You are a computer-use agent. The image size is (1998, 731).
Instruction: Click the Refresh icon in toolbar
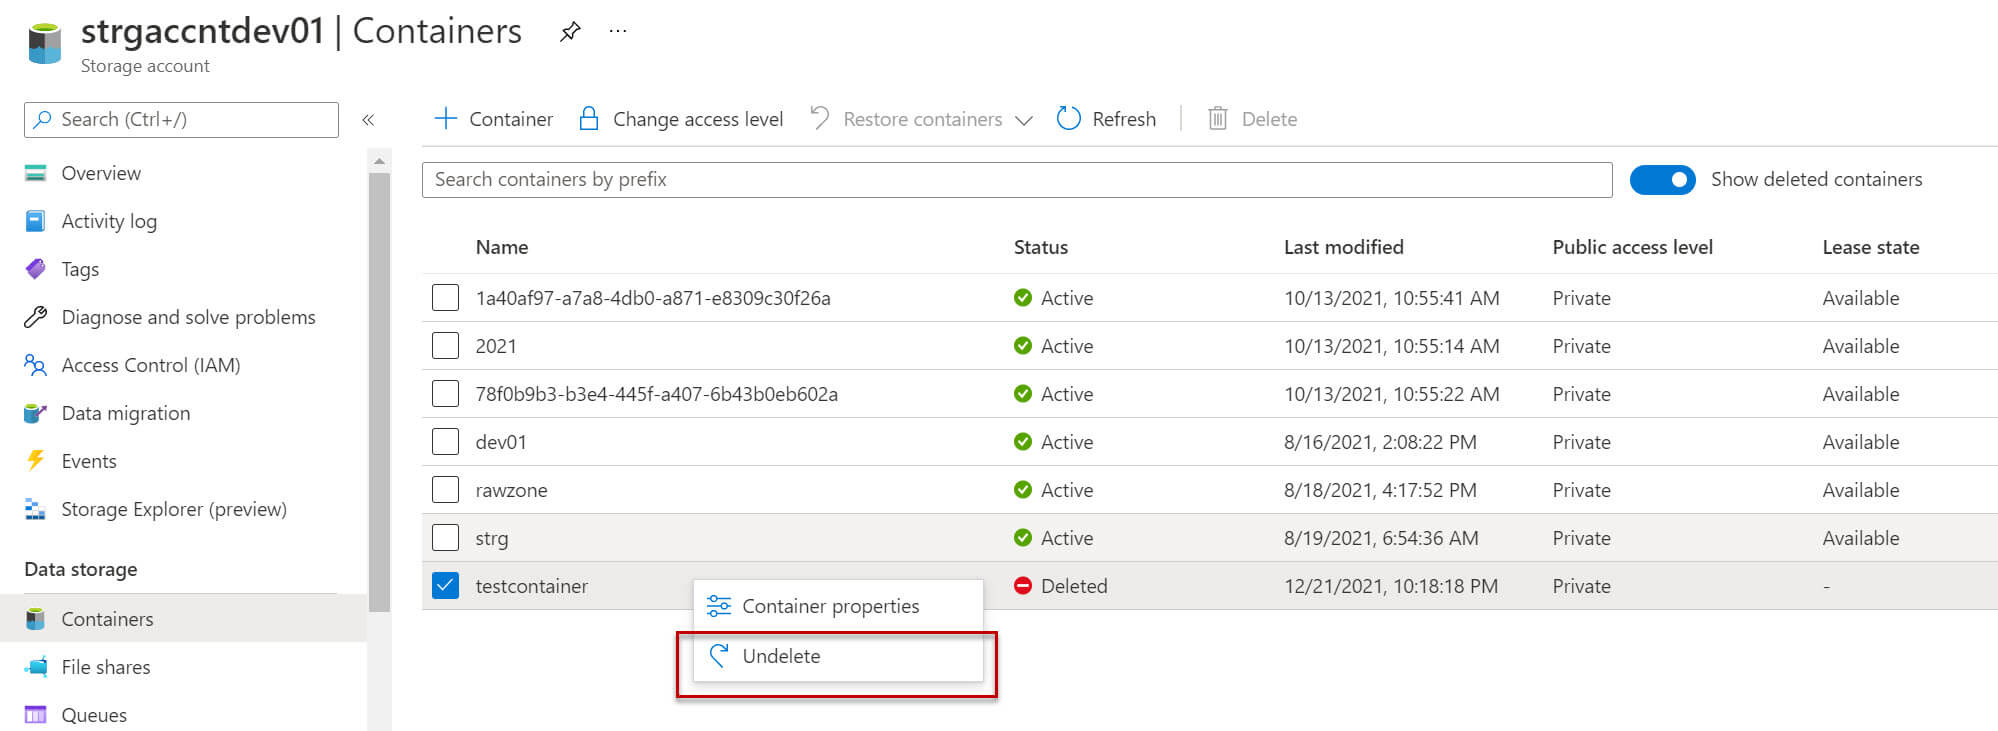pos(1069,119)
